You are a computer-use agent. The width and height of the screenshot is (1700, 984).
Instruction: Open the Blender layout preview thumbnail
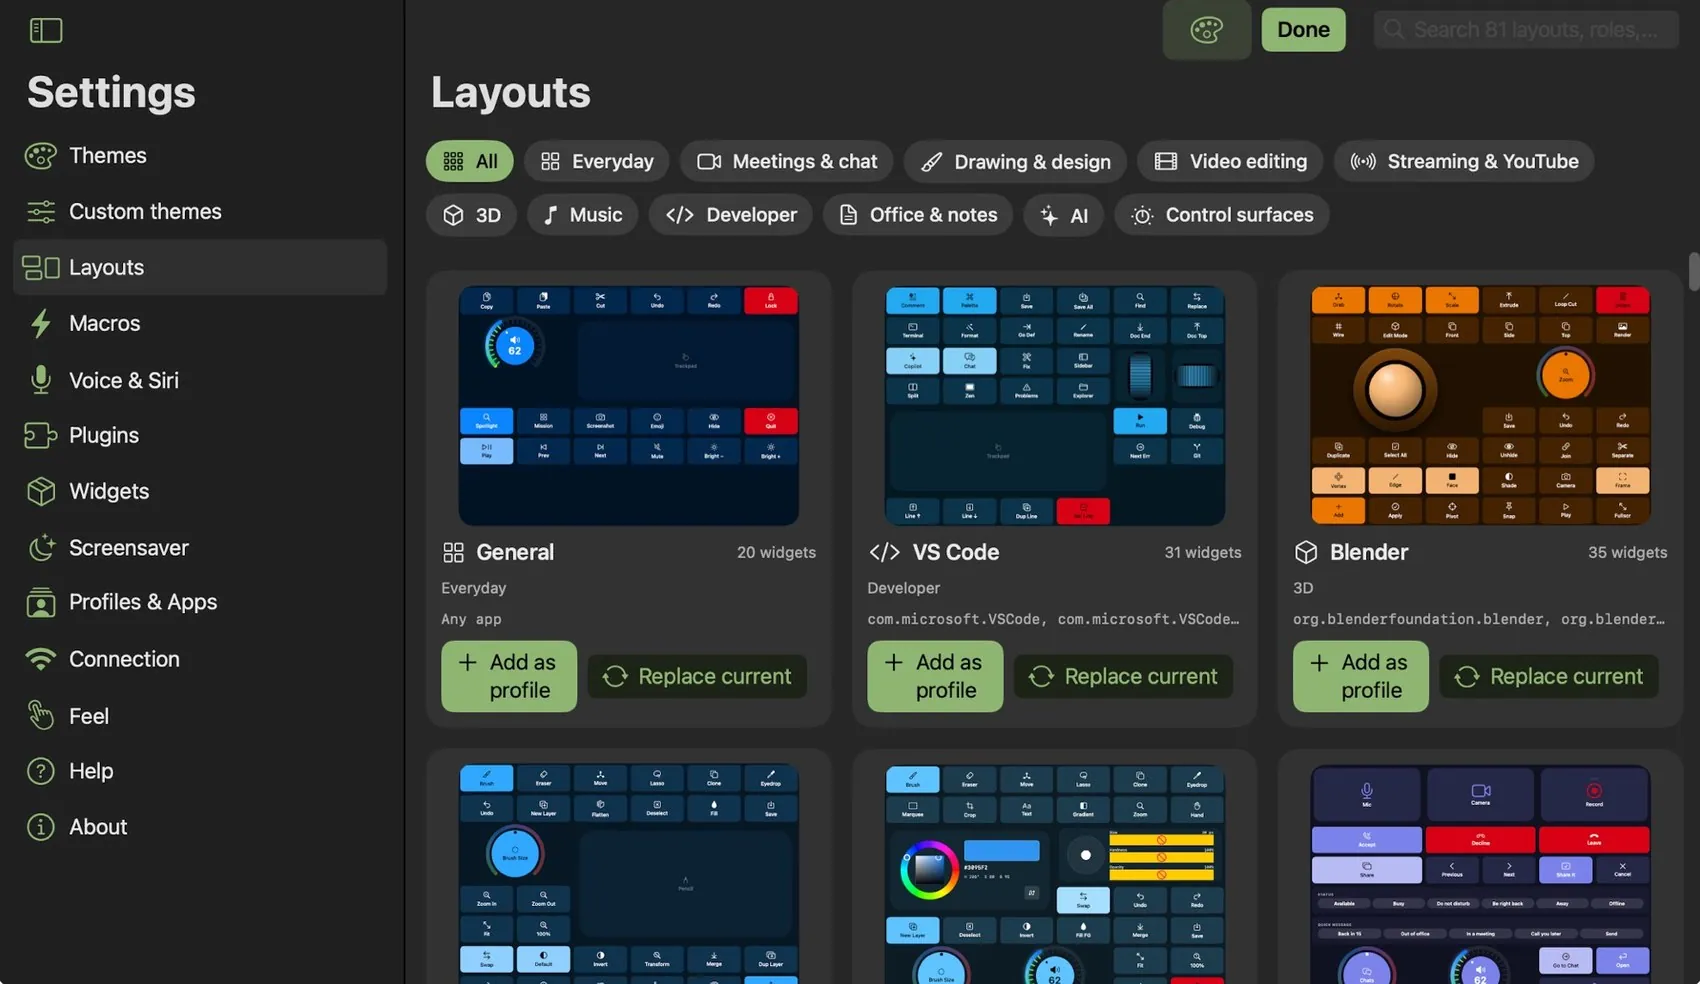[x=1481, y=406]
